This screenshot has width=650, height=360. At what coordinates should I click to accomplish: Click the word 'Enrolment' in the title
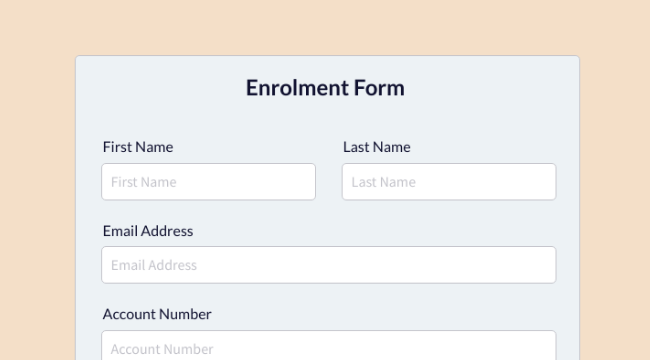[297, 88]
